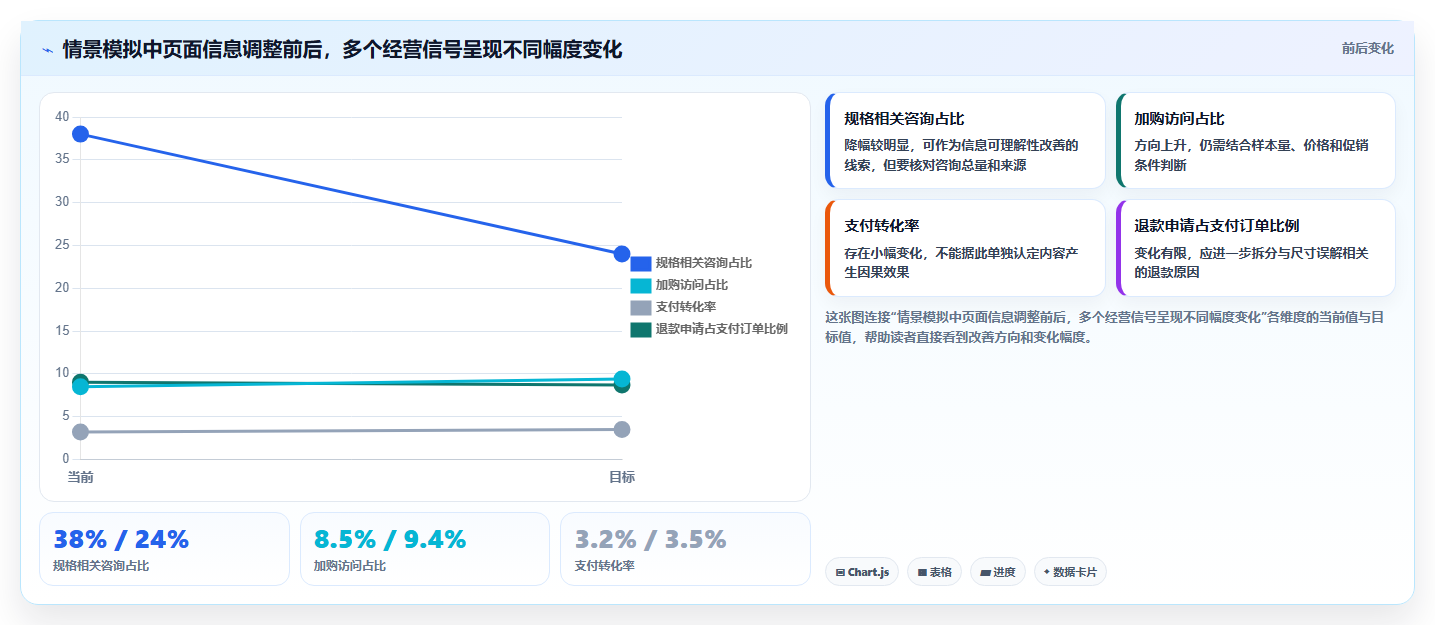Select the 进度 tag
This screenshot has height=625, width=1435.
[997, 572]
